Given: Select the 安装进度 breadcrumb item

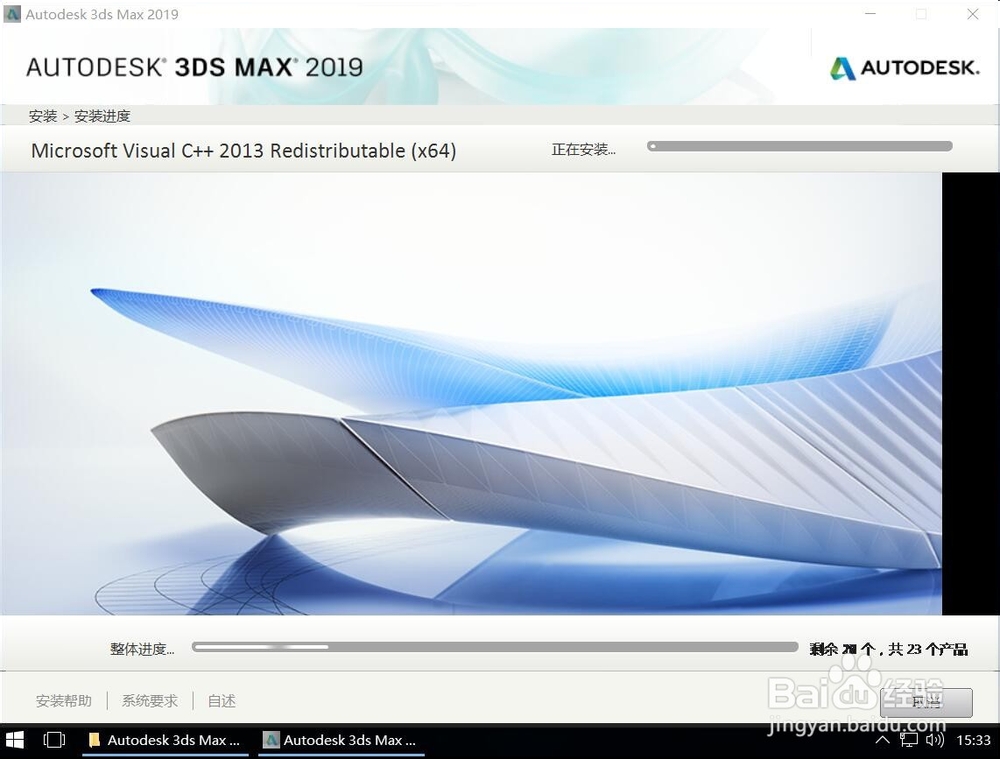Looking at the screenshot, I should pos(102,116).
